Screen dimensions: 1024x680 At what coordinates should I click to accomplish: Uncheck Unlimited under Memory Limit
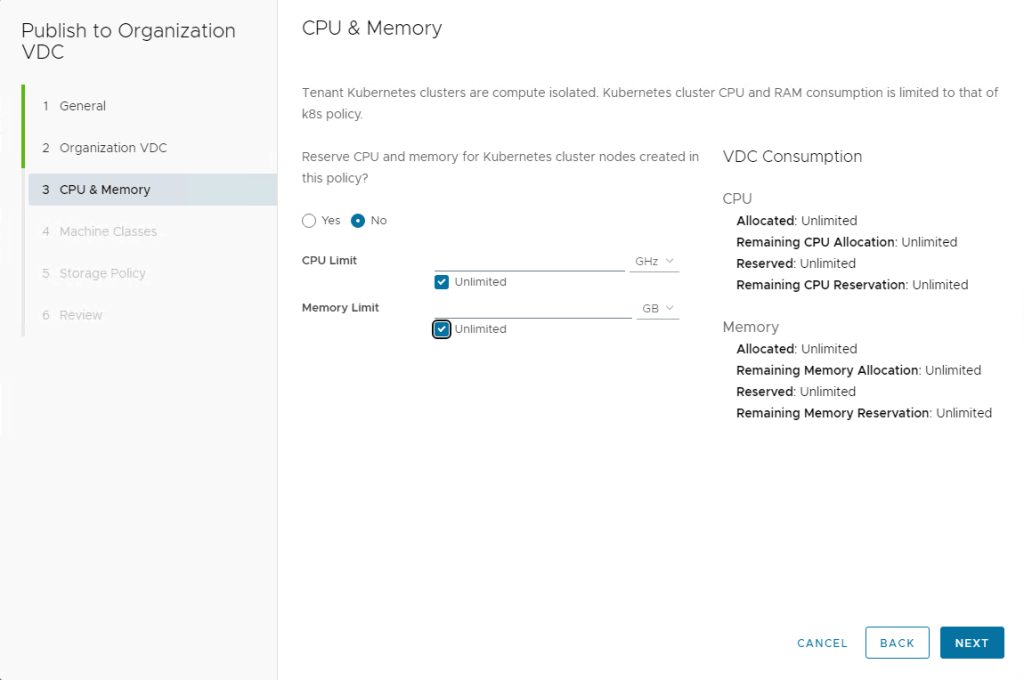pos(442,329)
